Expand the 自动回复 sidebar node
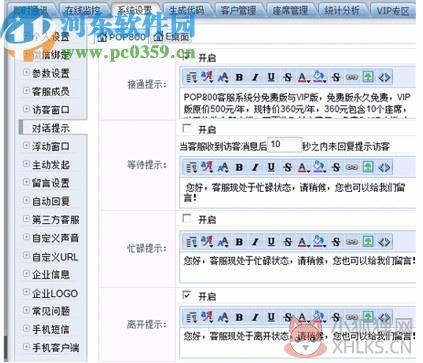This screenshot has width=423, height=363. click(26, 200)
